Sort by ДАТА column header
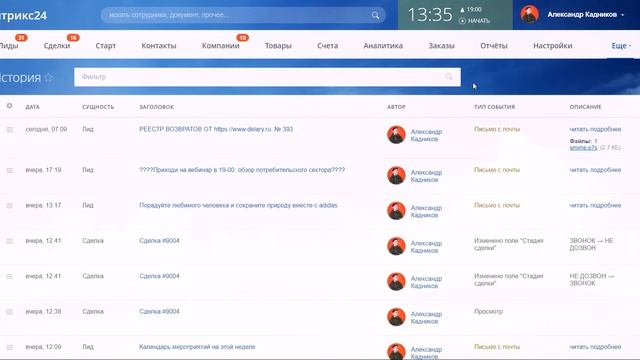The height and width of the screenshot is (360, 640). [x=33, y=107]
